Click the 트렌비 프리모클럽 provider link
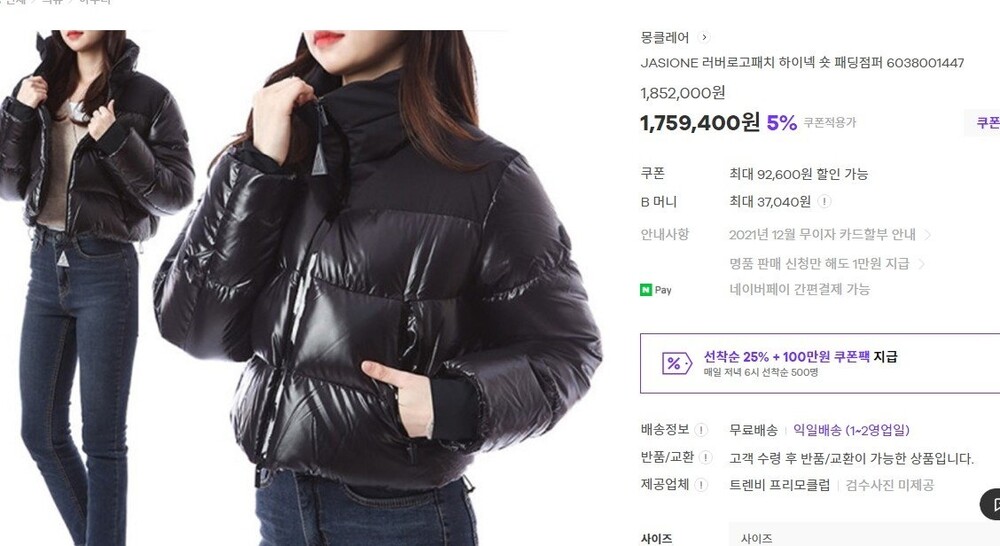 pyautogui.click(x=779, y=485)
